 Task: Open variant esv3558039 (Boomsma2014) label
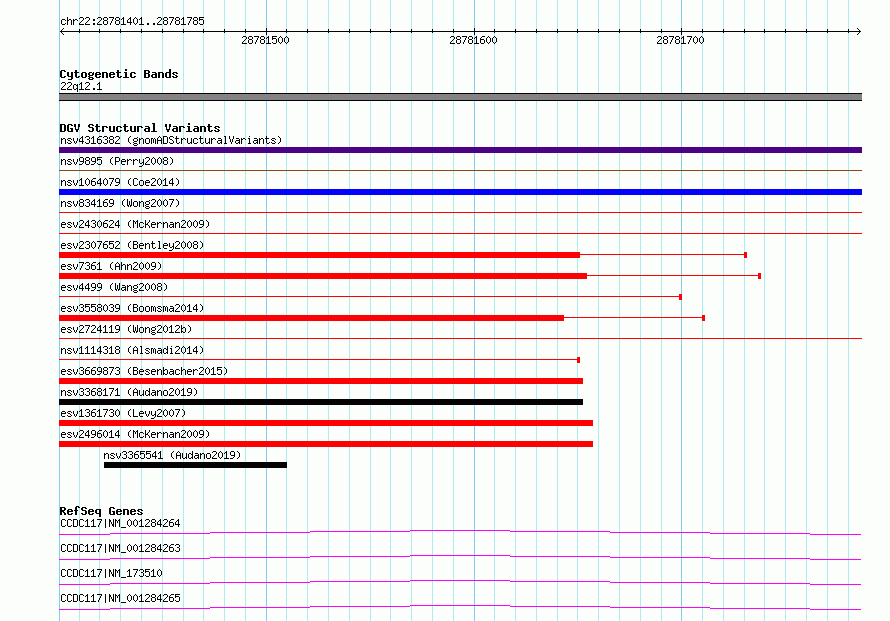click(132, 308)
